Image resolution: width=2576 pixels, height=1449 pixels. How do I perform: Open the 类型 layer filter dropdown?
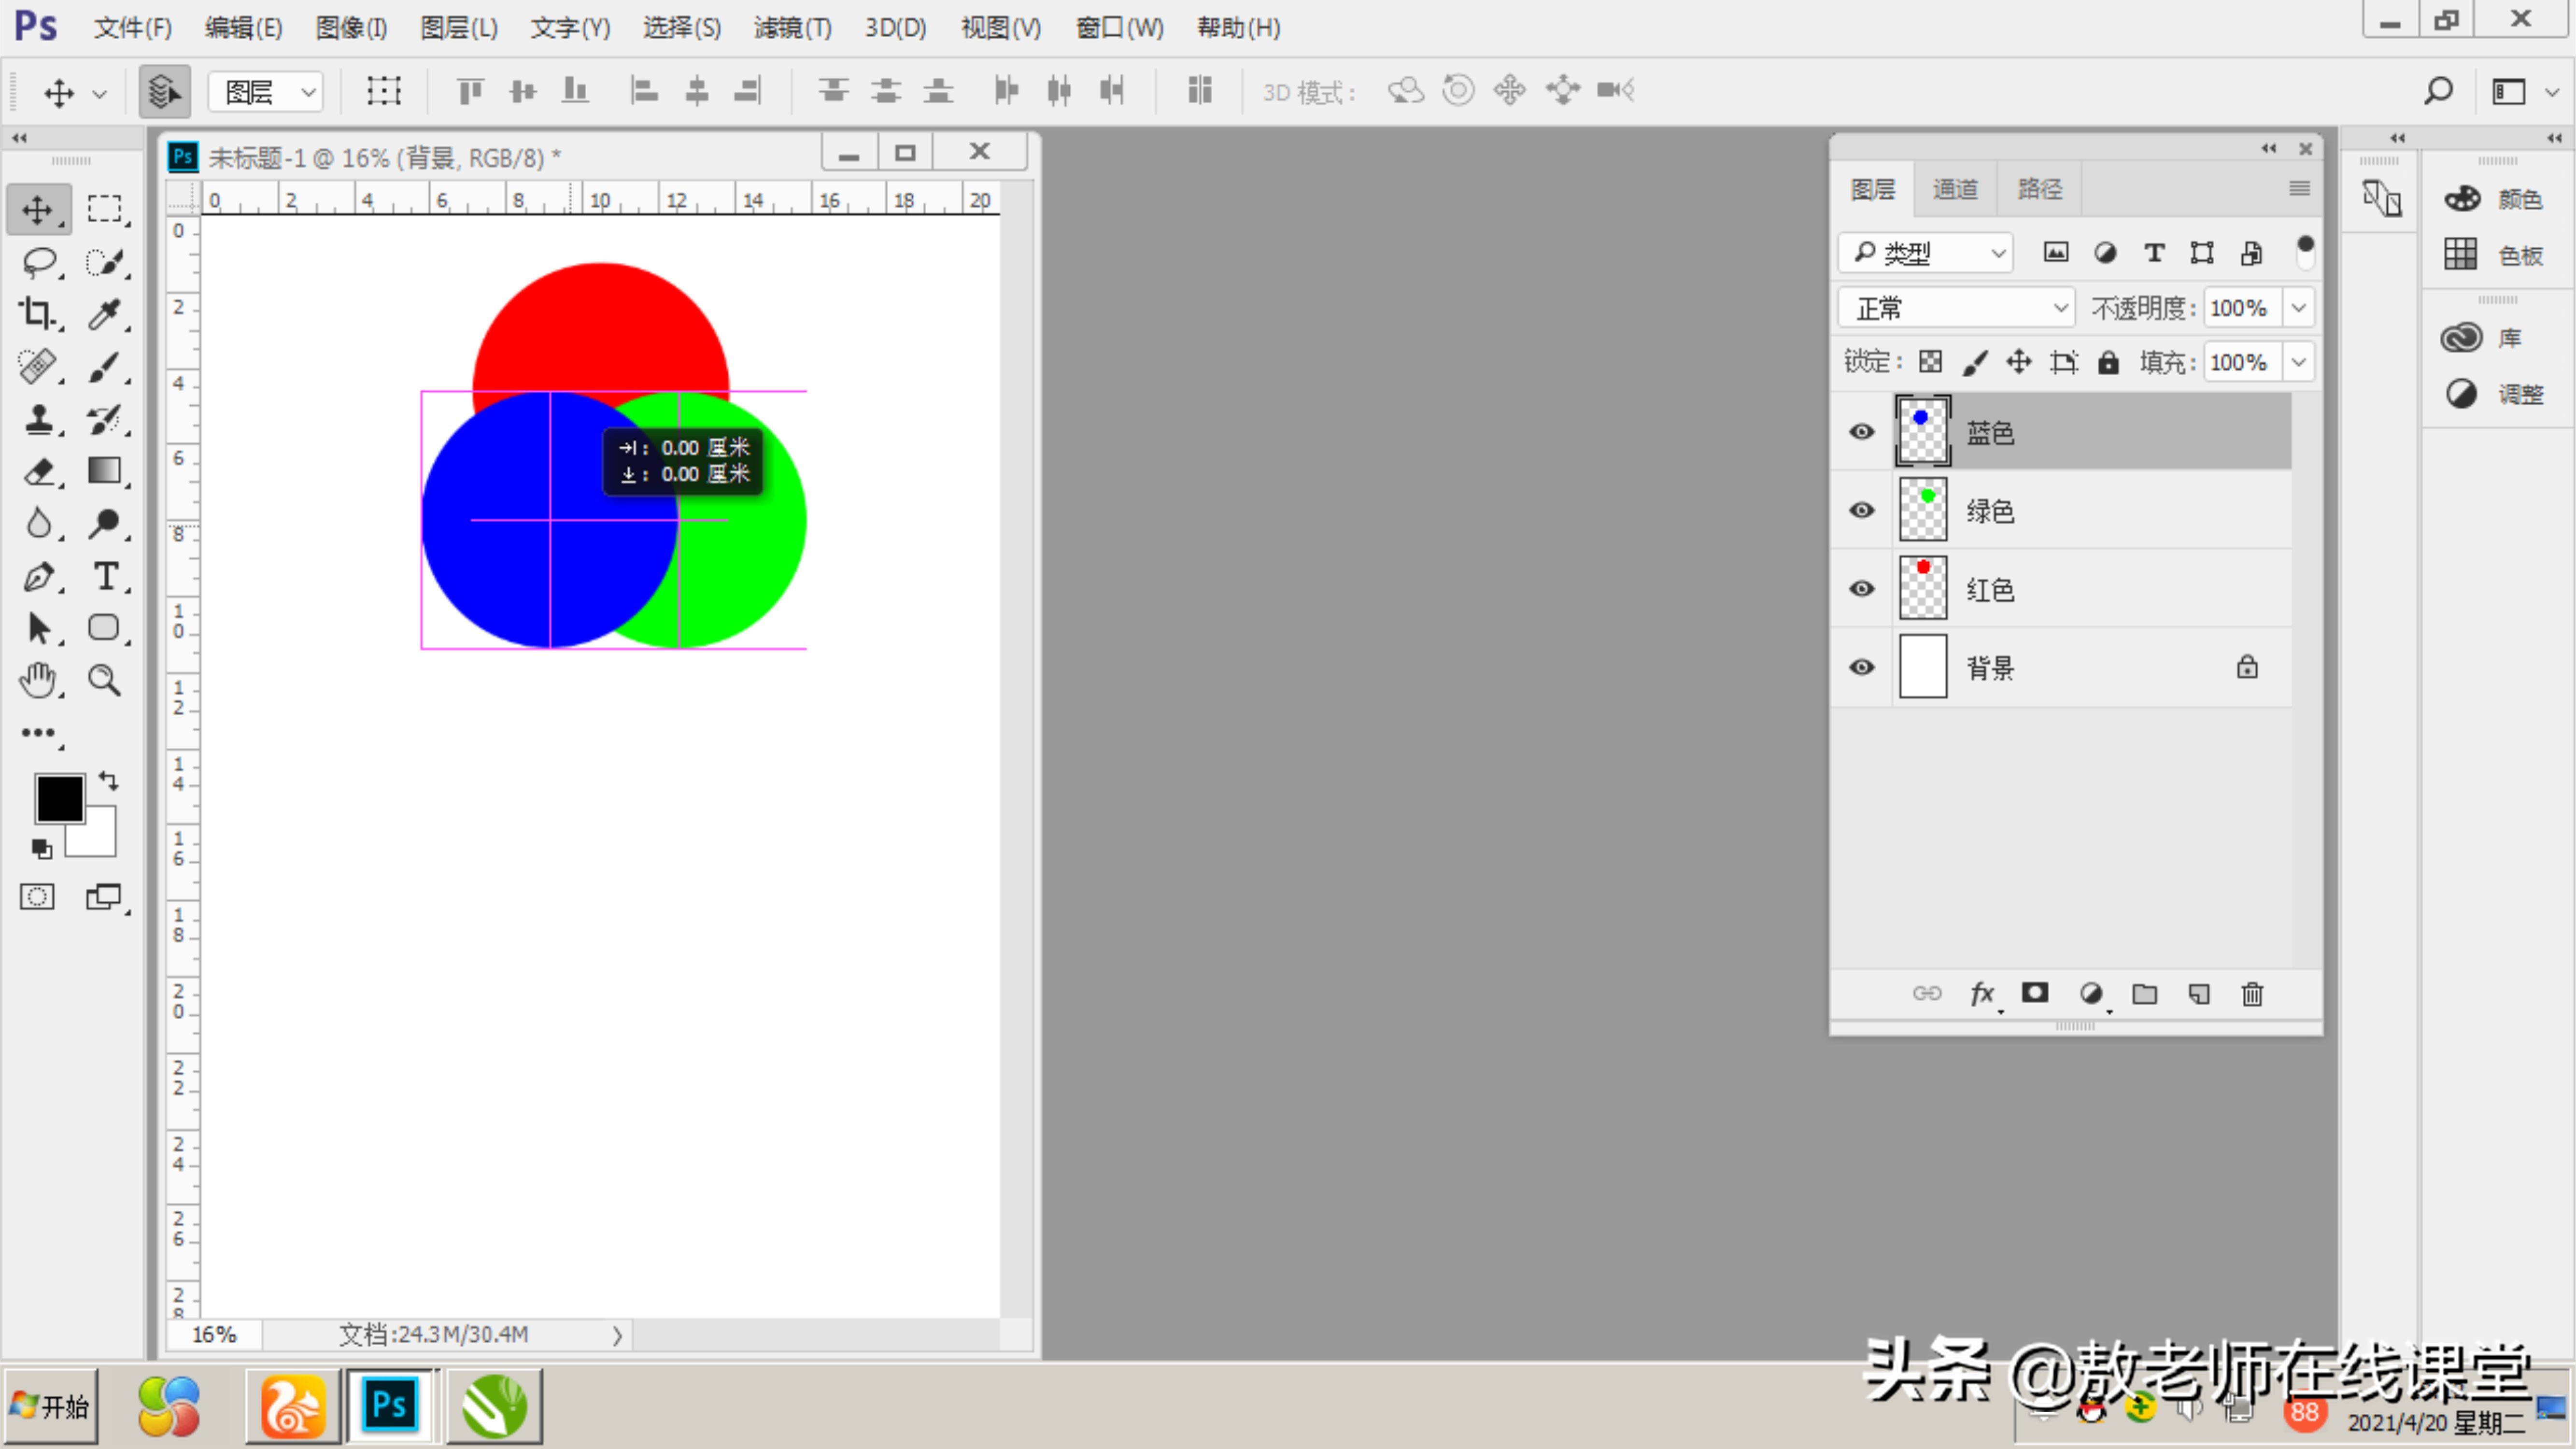(1925, 253)
